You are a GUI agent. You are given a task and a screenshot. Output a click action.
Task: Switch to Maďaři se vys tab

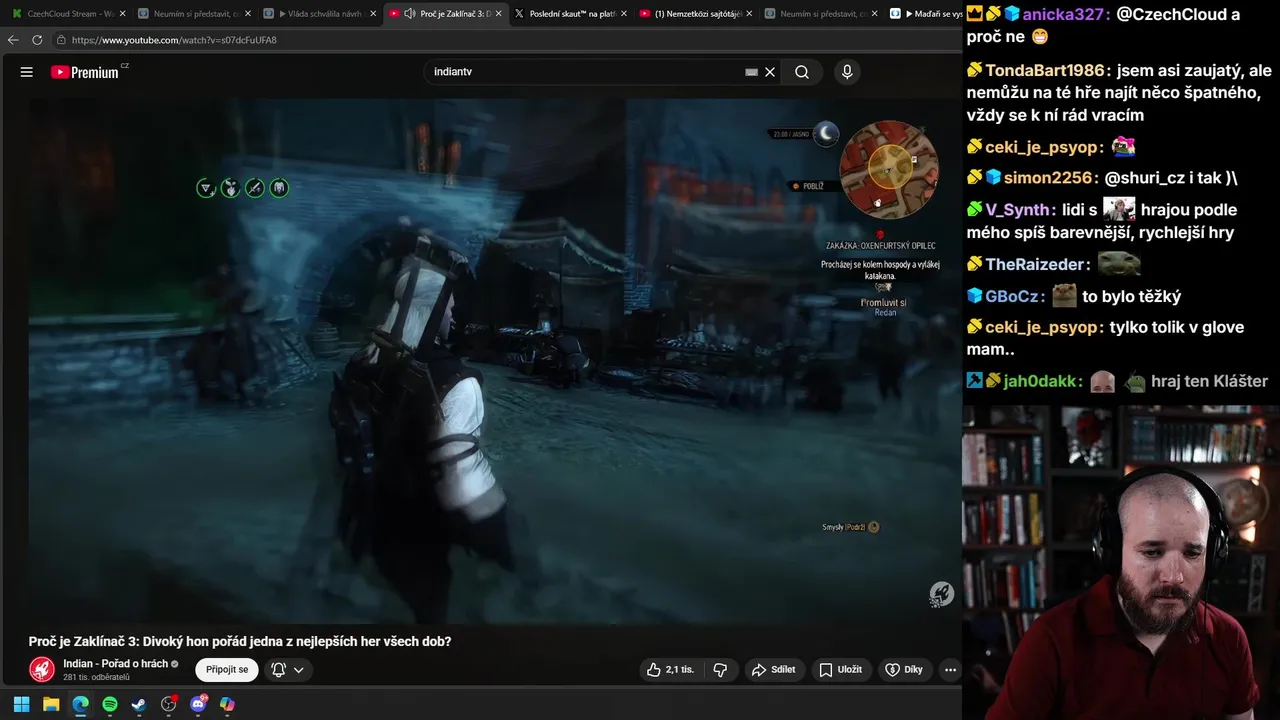click(x=925, y=14)
